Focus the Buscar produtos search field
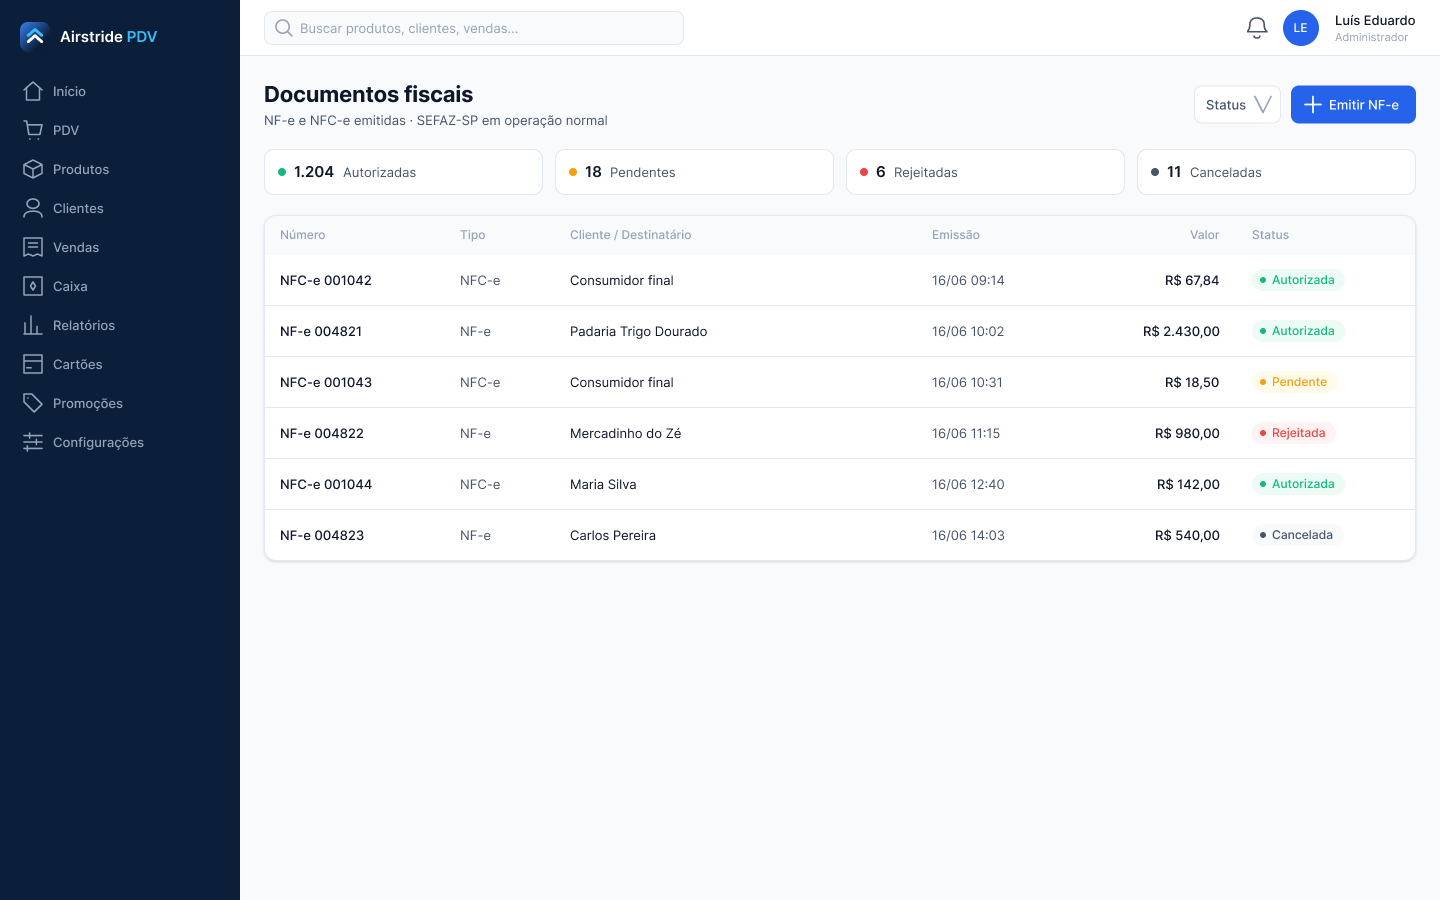The height and width of the screenshot is (900, 1440). tap(474, 28)
